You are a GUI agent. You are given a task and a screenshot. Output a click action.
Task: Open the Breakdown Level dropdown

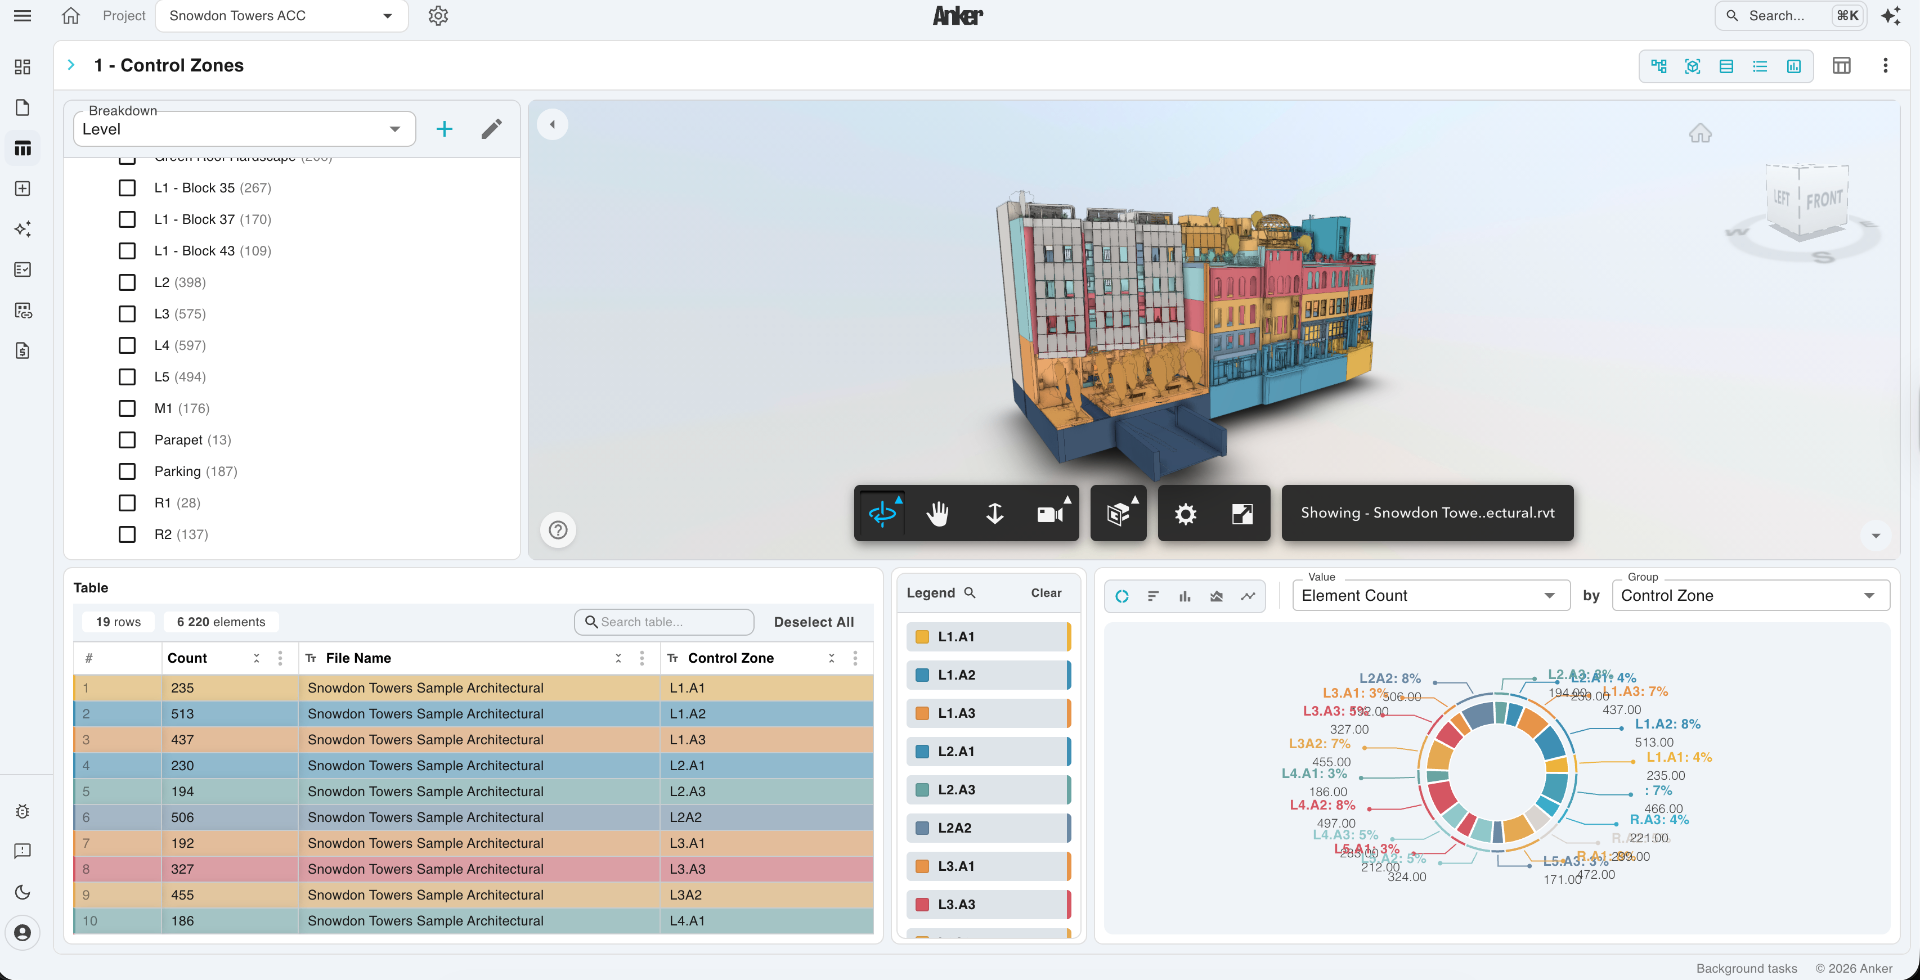244,129
